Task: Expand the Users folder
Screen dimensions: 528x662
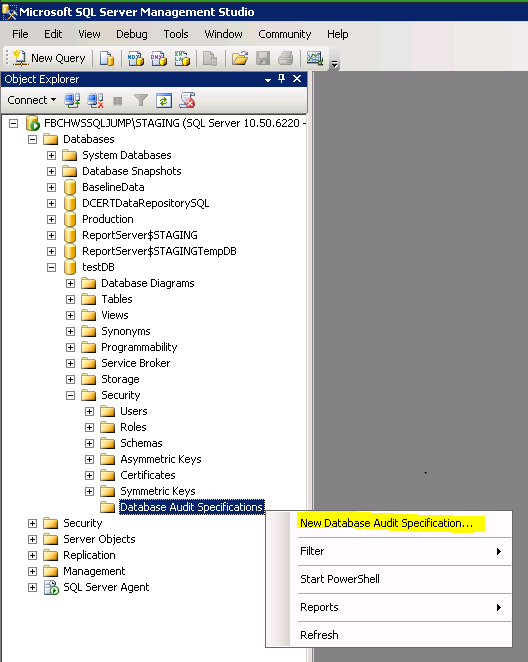Action: (x=89, y=412)
